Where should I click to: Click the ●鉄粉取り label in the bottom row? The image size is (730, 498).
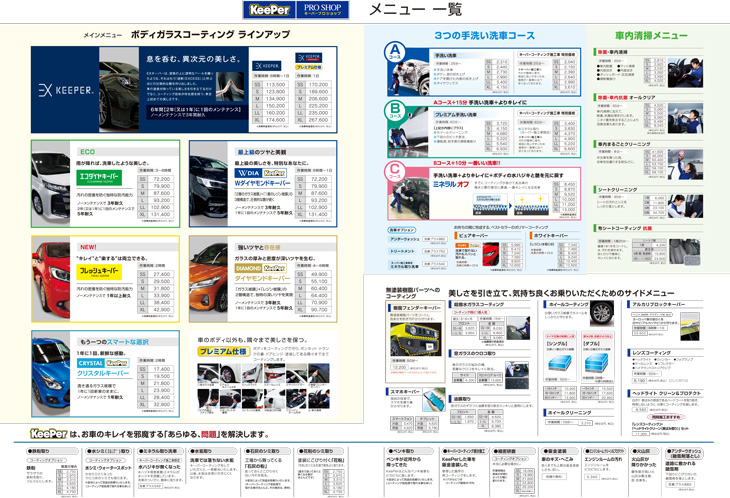39,451
